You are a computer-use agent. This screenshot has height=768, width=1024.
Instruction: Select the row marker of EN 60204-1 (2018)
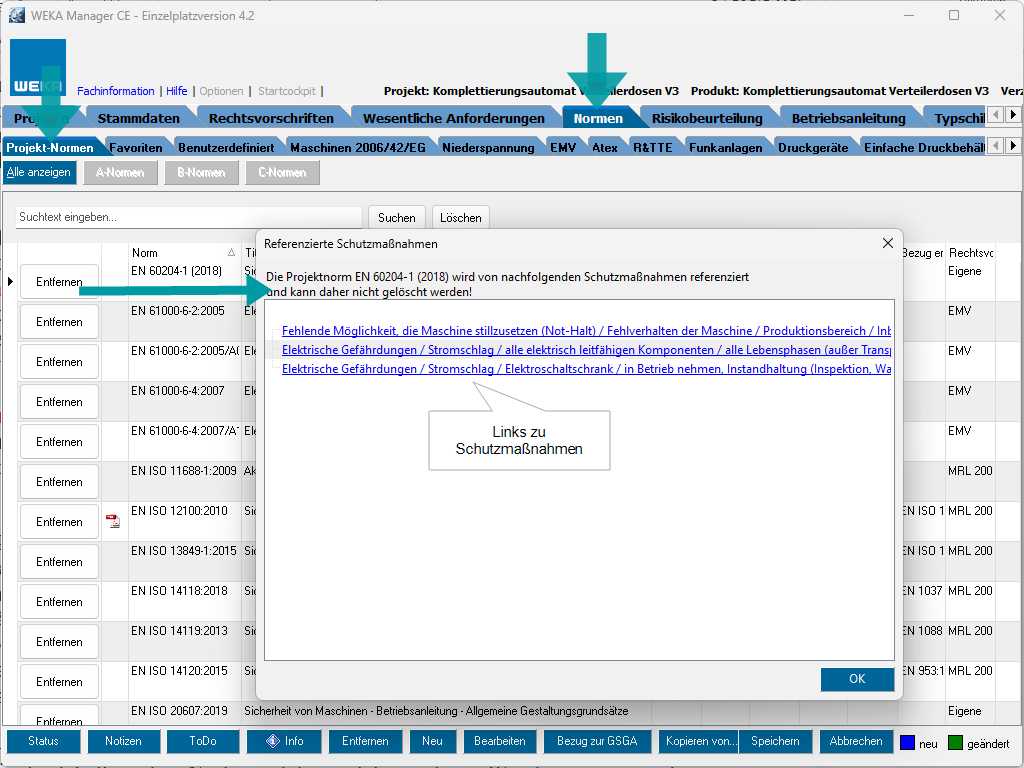point(10,282)
